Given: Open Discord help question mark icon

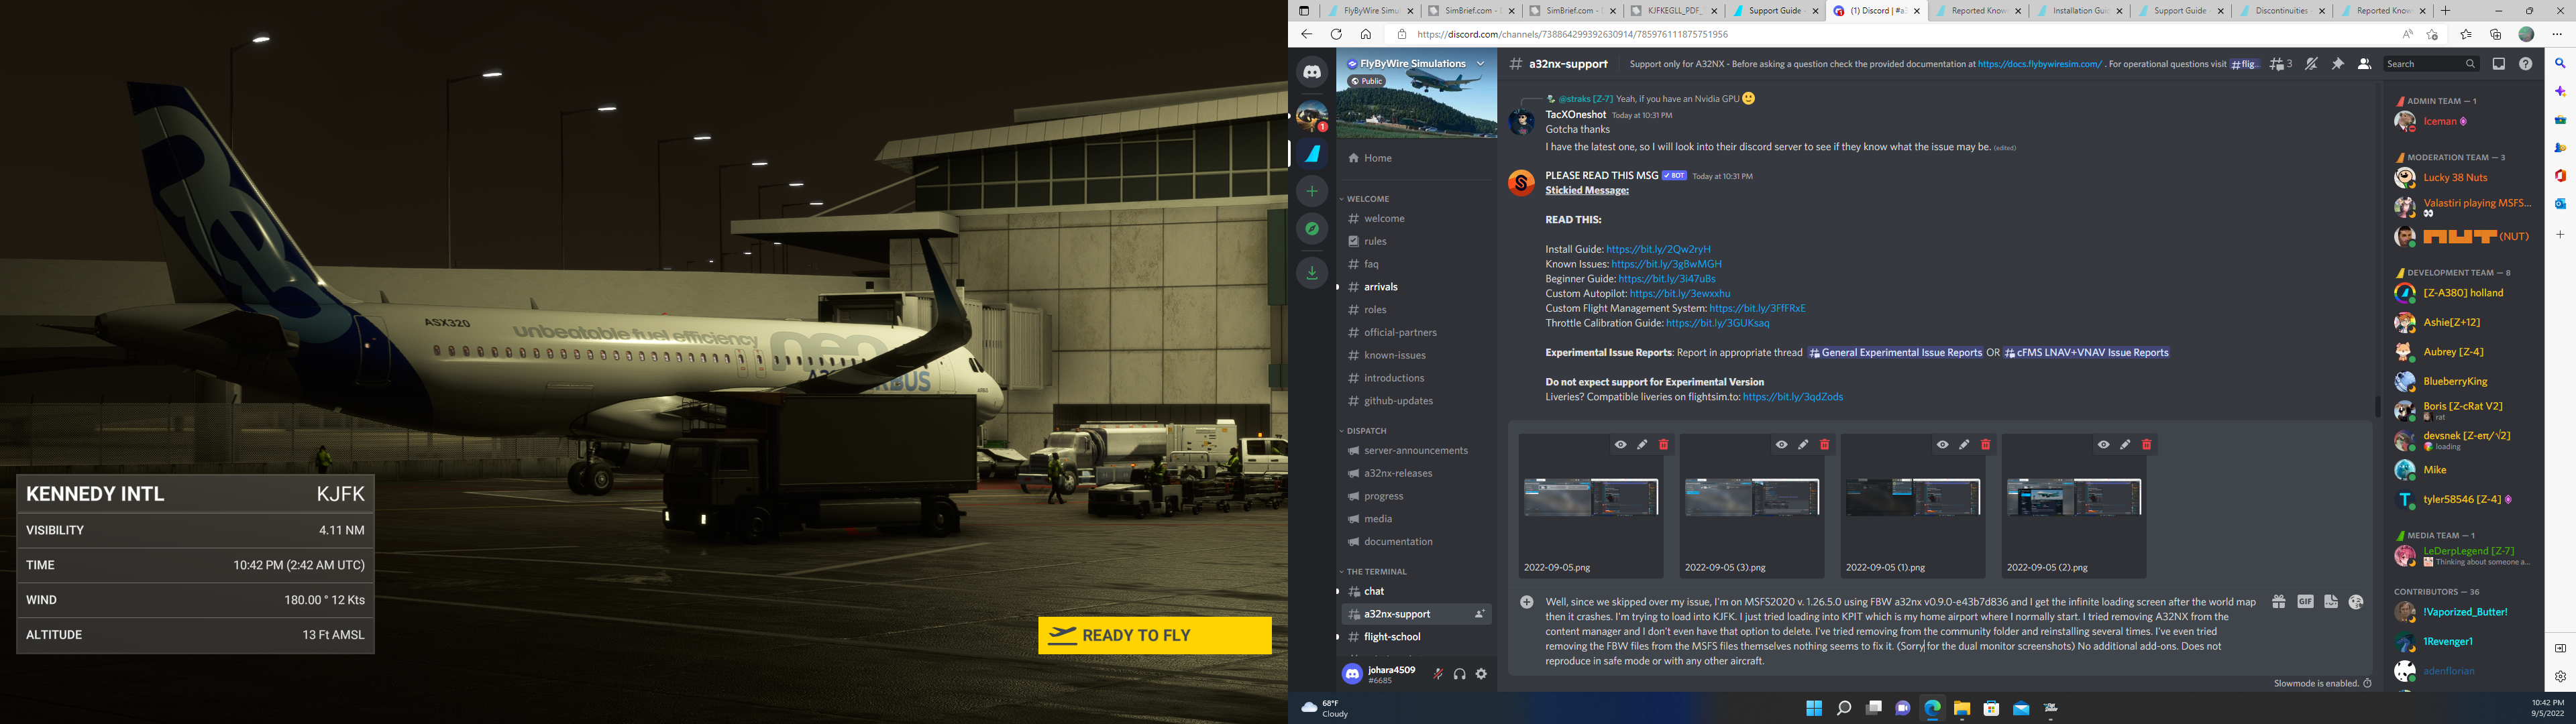Looking at the screenshot, I should (2525, 64).
